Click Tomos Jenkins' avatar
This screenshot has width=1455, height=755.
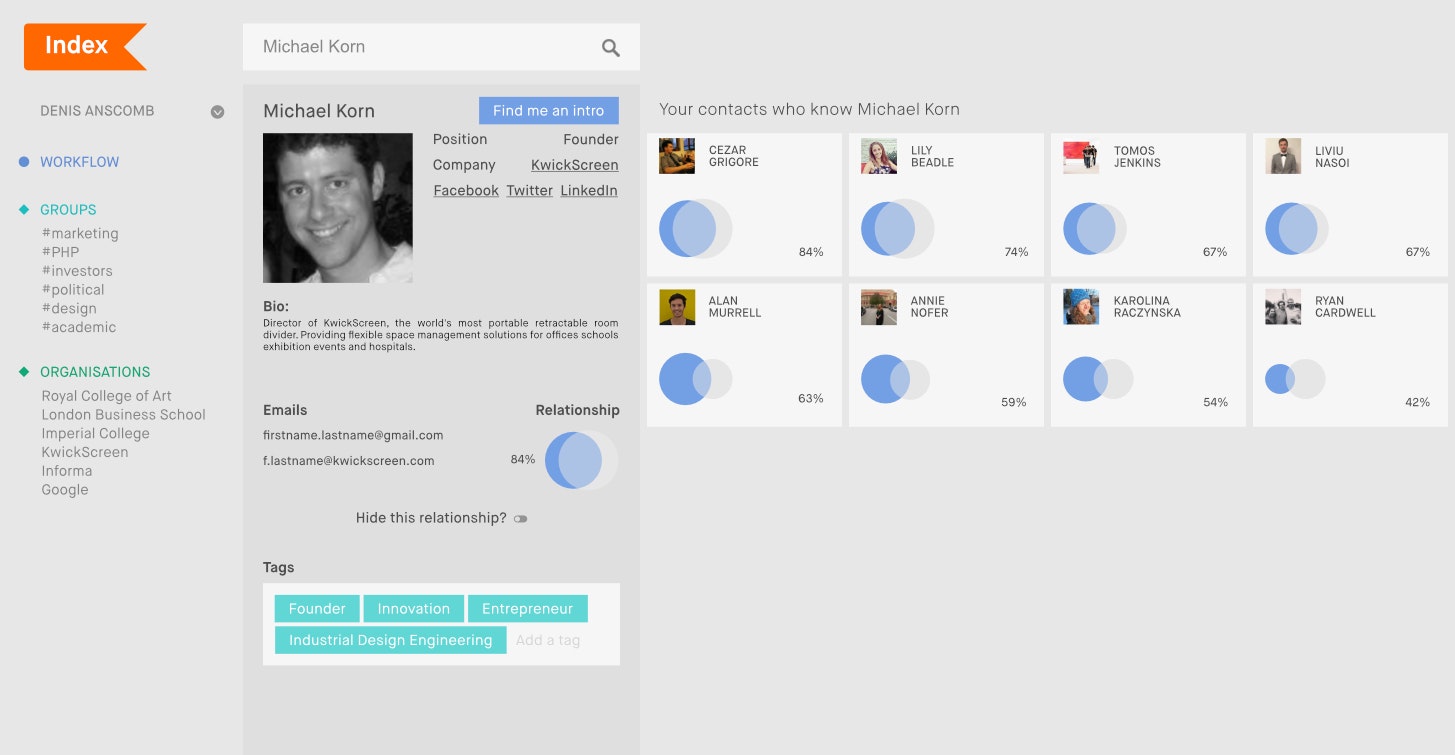(x=1081, y=156)
